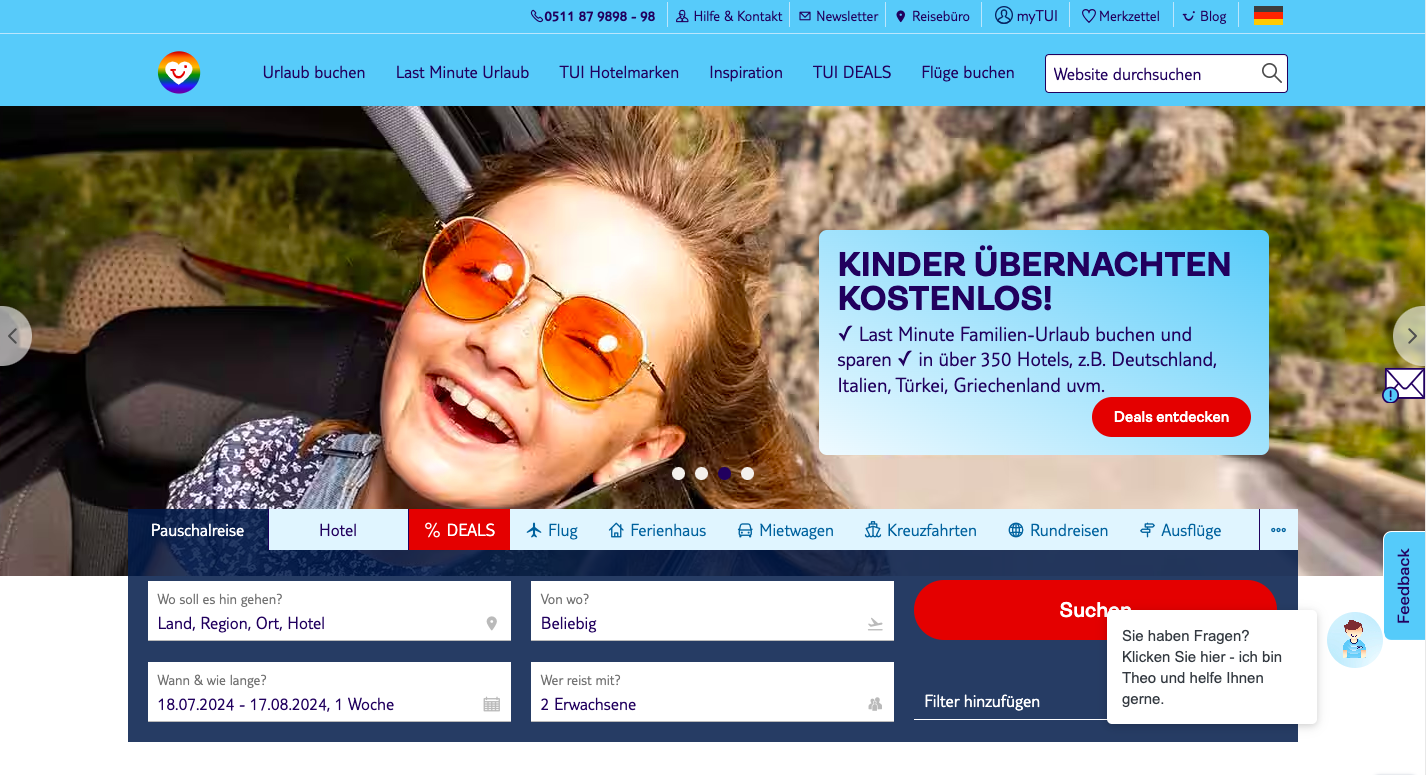Select the third carousel dot

coord(724,473)
